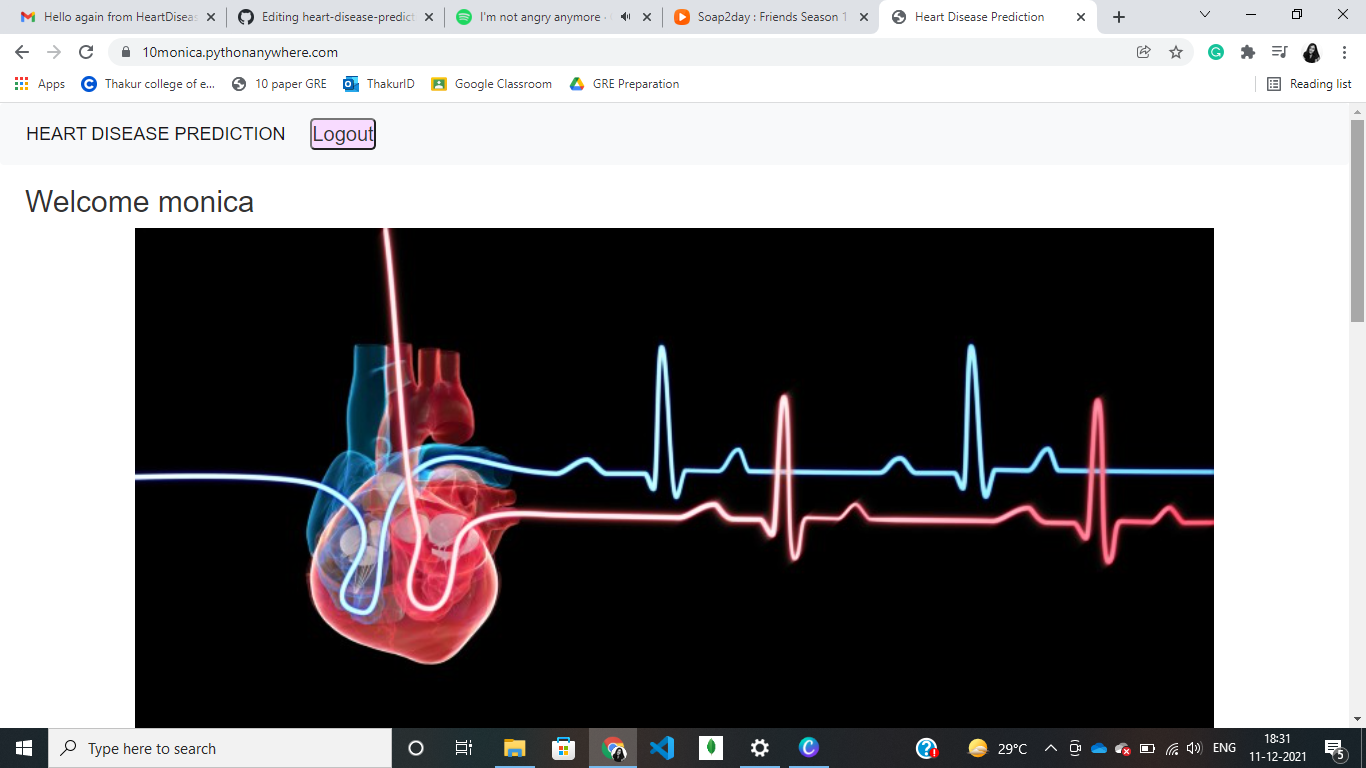Toggle the bookmark star for this page
Image resolution: width=1366 pixels, height=768 pixels.
(x=1175, y=50)
